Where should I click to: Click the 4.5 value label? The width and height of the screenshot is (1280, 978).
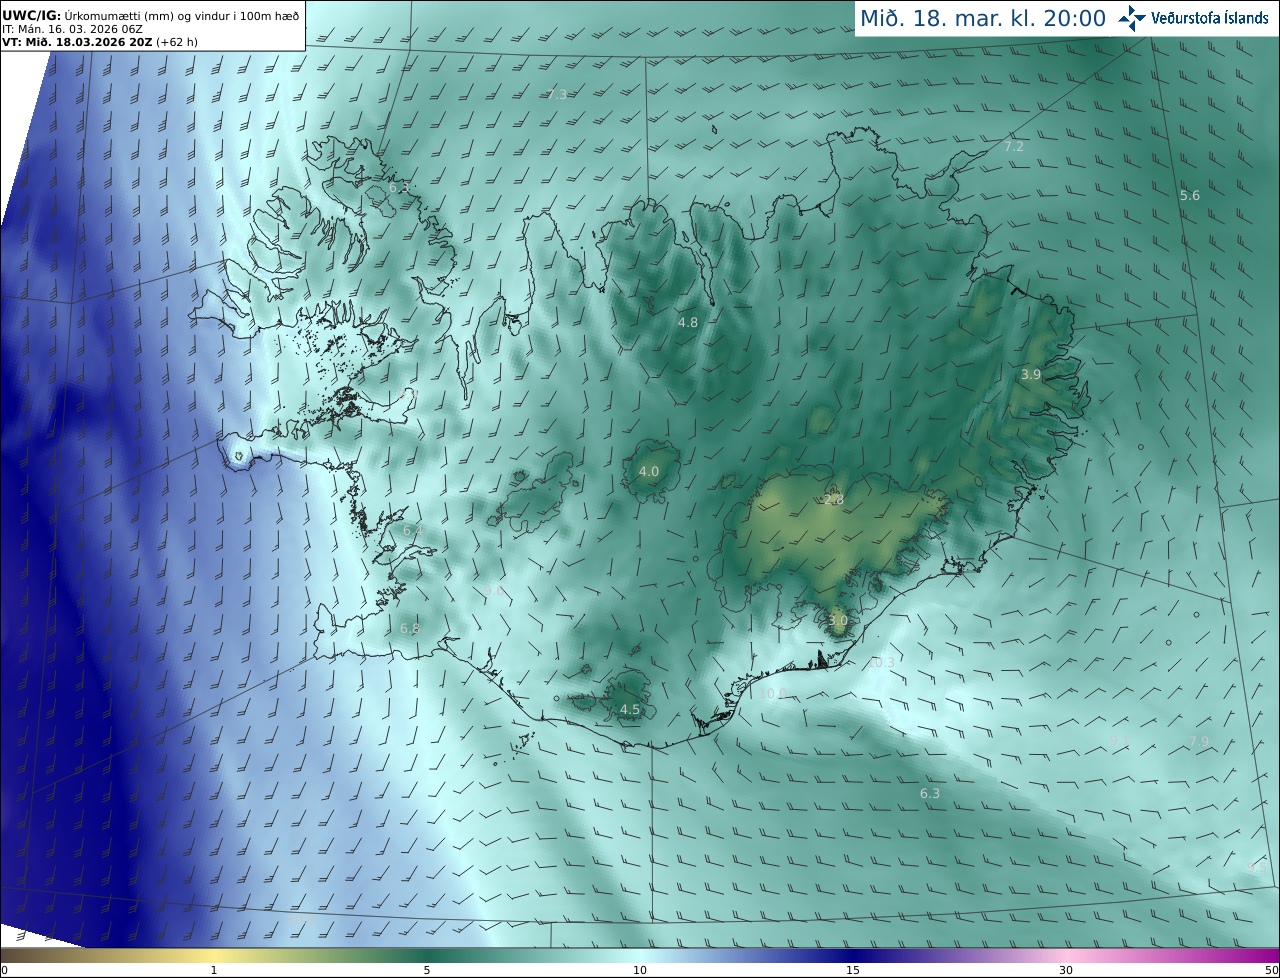point(630,709)
